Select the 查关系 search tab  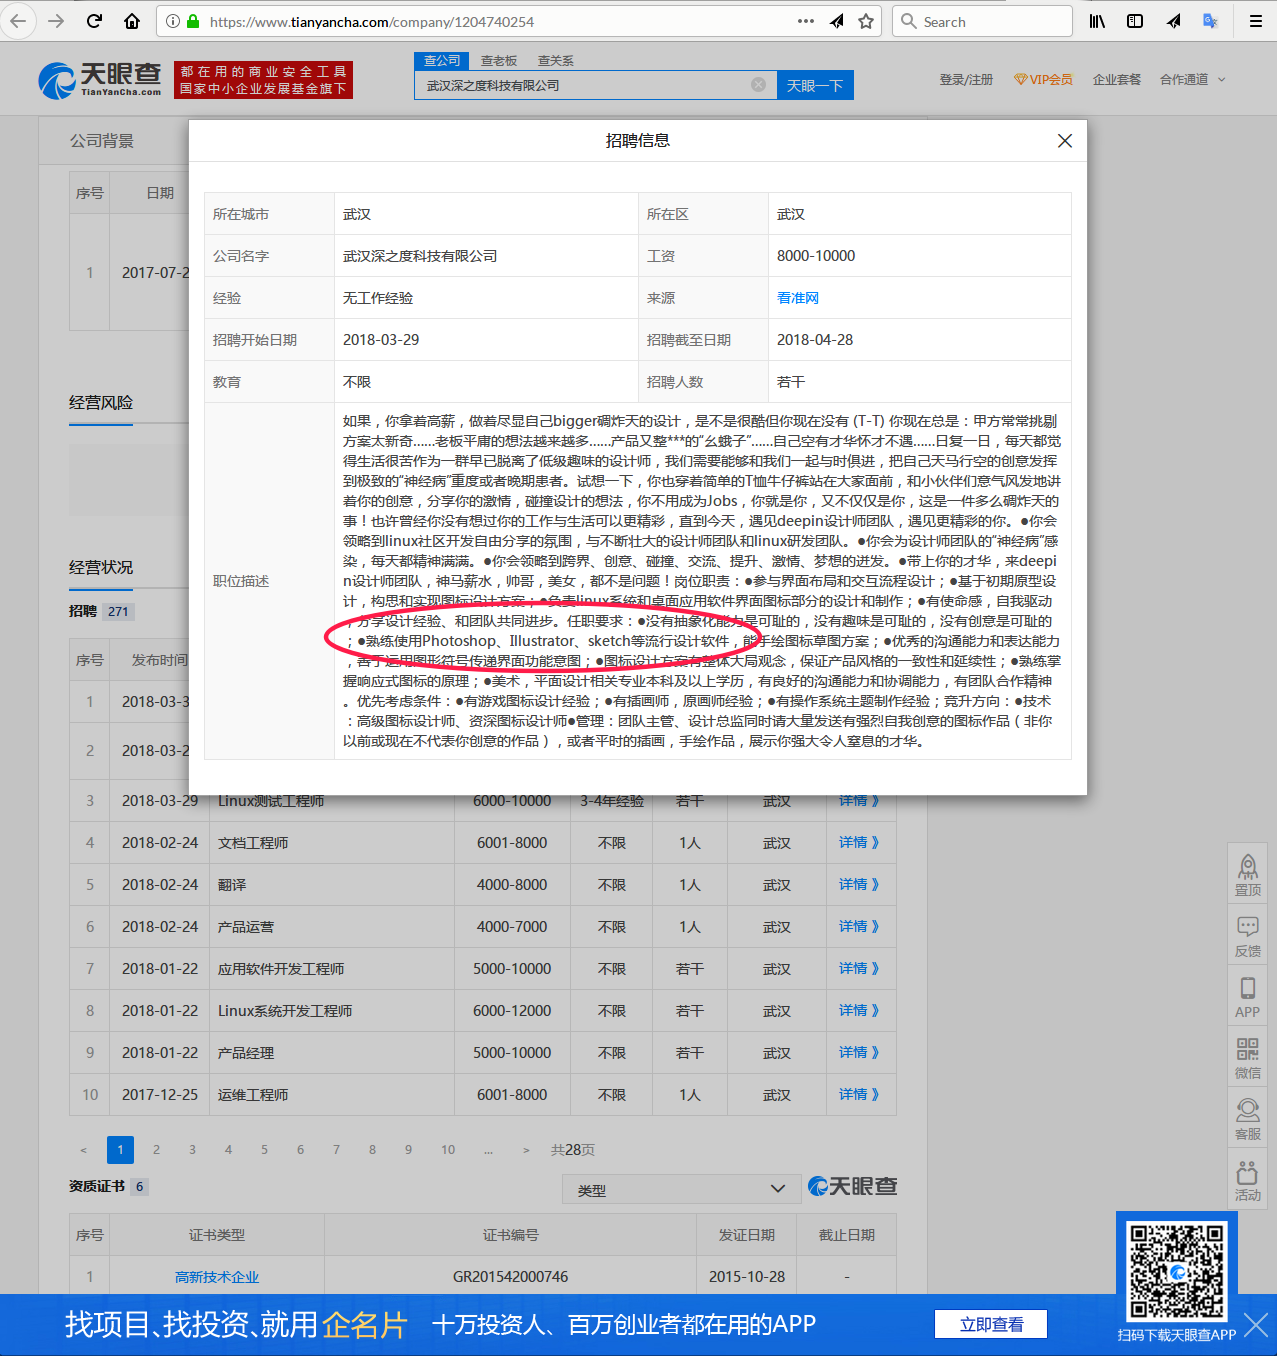tap(556, 61)
